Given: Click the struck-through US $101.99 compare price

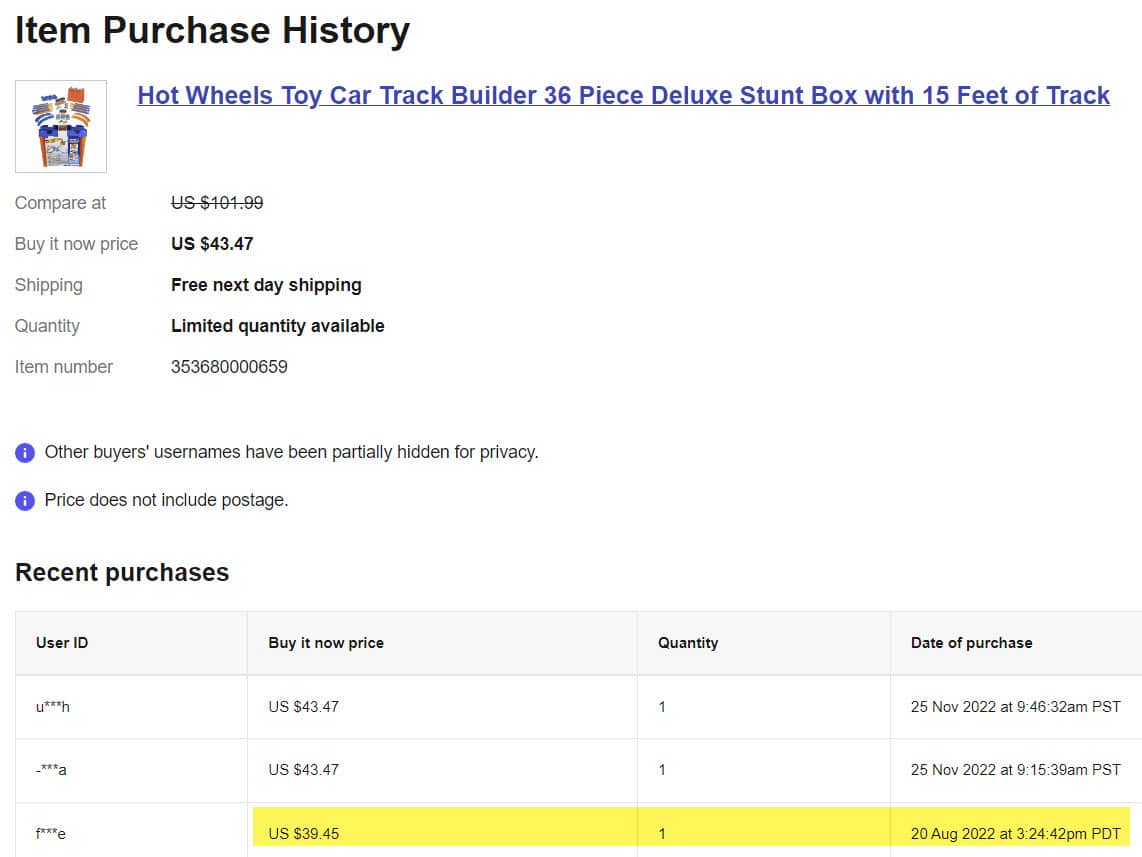Looking at the screenshot, I should click(217, 203).
